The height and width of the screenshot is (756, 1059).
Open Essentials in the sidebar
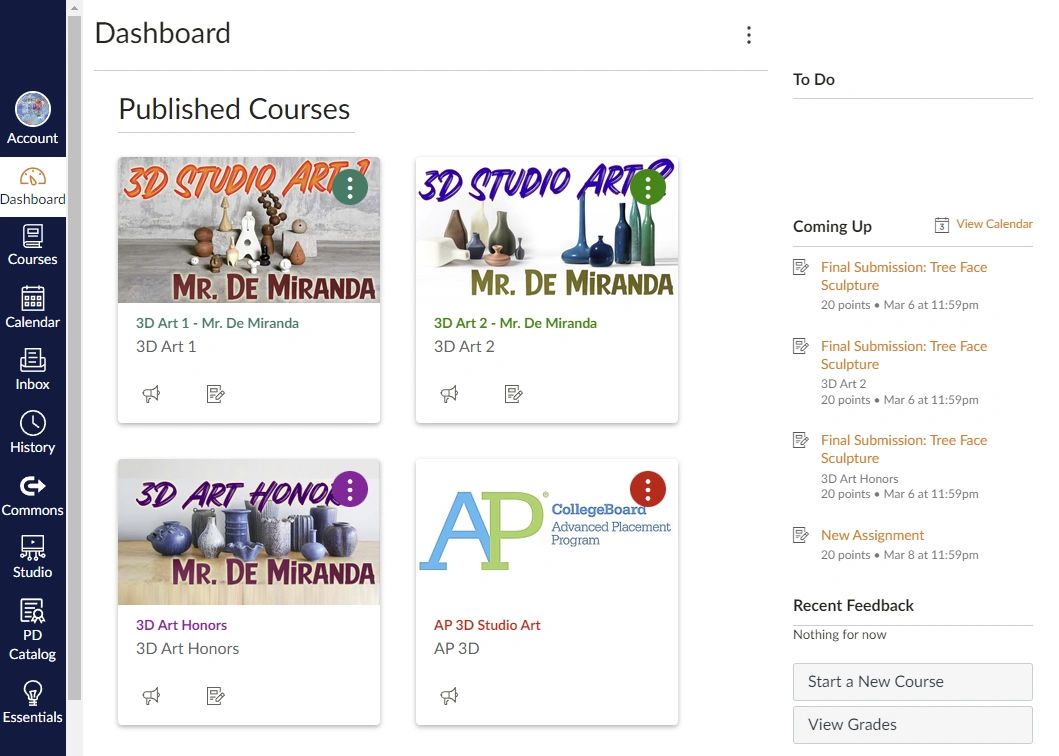pyautogui.click(x=32, y=702)
